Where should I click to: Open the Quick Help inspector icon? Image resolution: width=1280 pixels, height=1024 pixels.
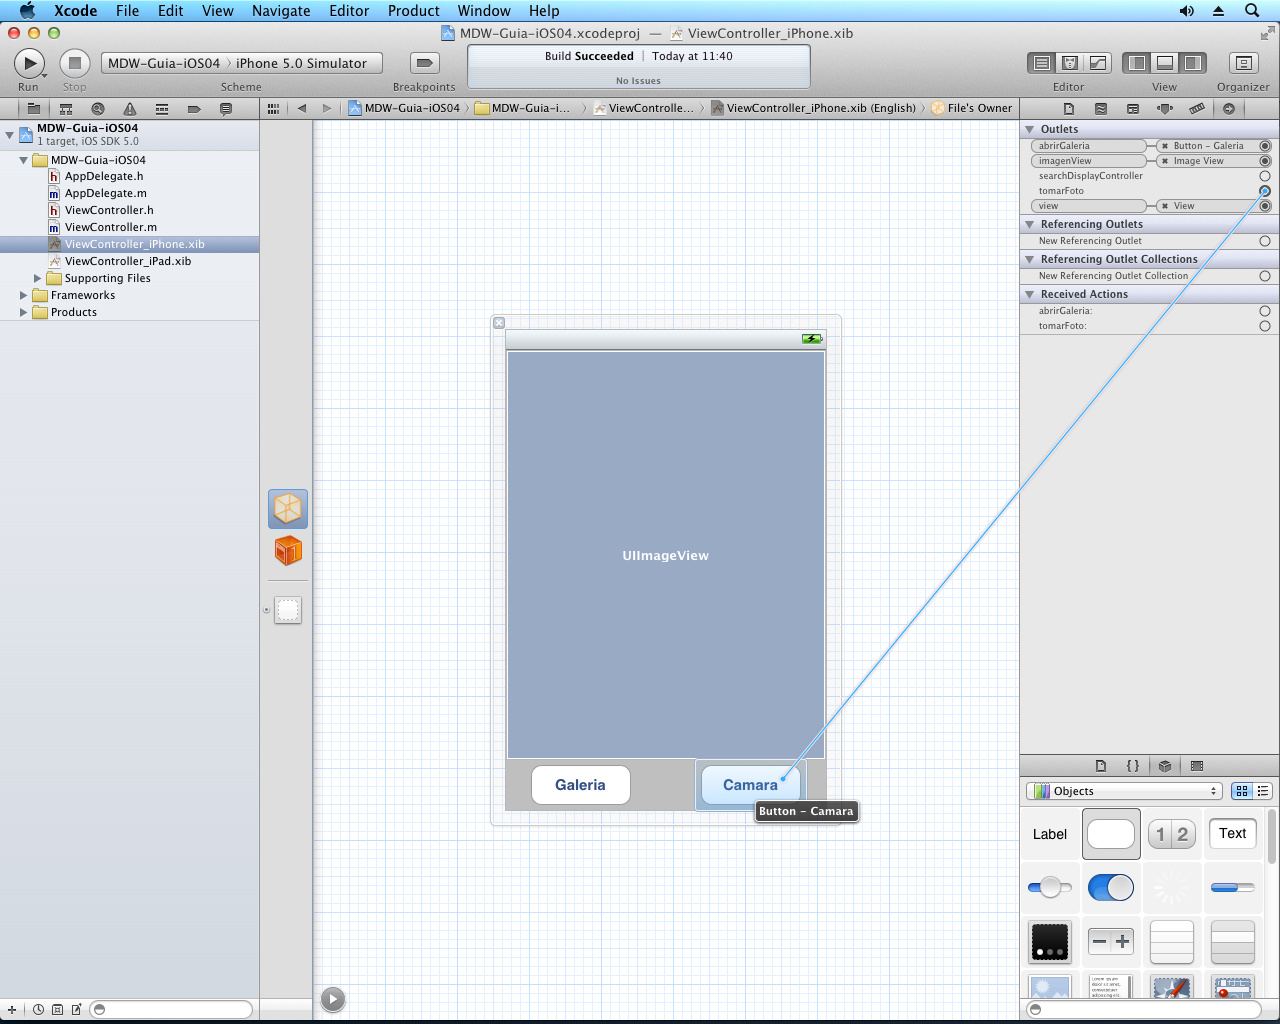(x=1101, y=108)
